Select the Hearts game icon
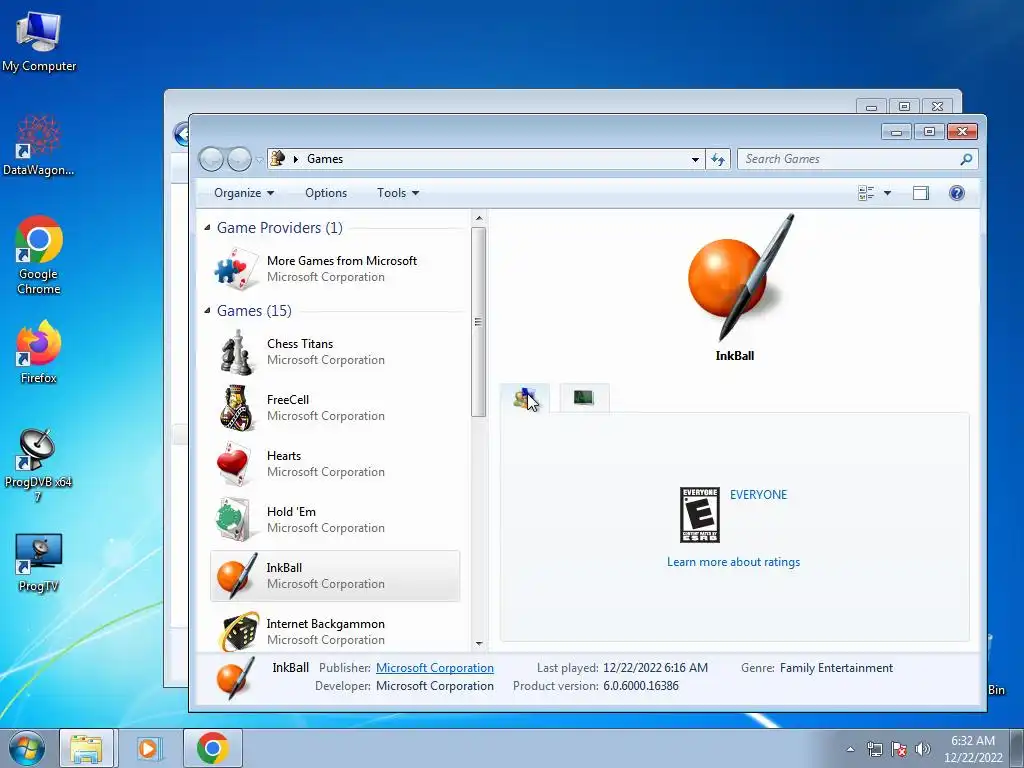This screenshot has height=768, width=1024. click(x=234, y=464)
